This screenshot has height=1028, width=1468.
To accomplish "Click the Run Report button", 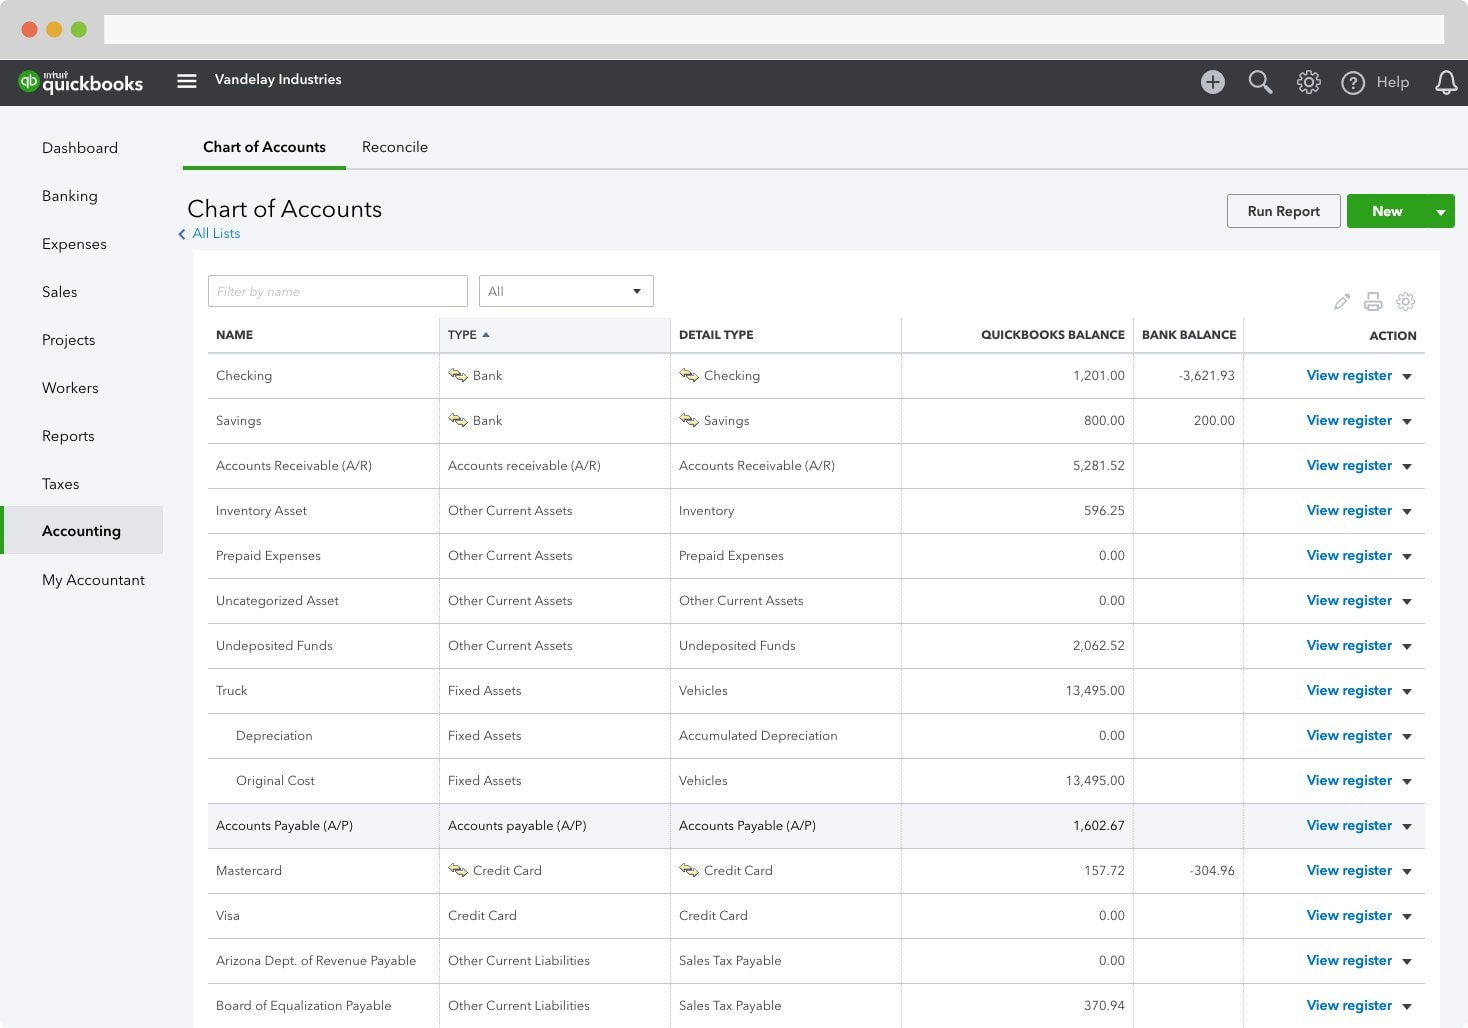I will [1283, 211].
